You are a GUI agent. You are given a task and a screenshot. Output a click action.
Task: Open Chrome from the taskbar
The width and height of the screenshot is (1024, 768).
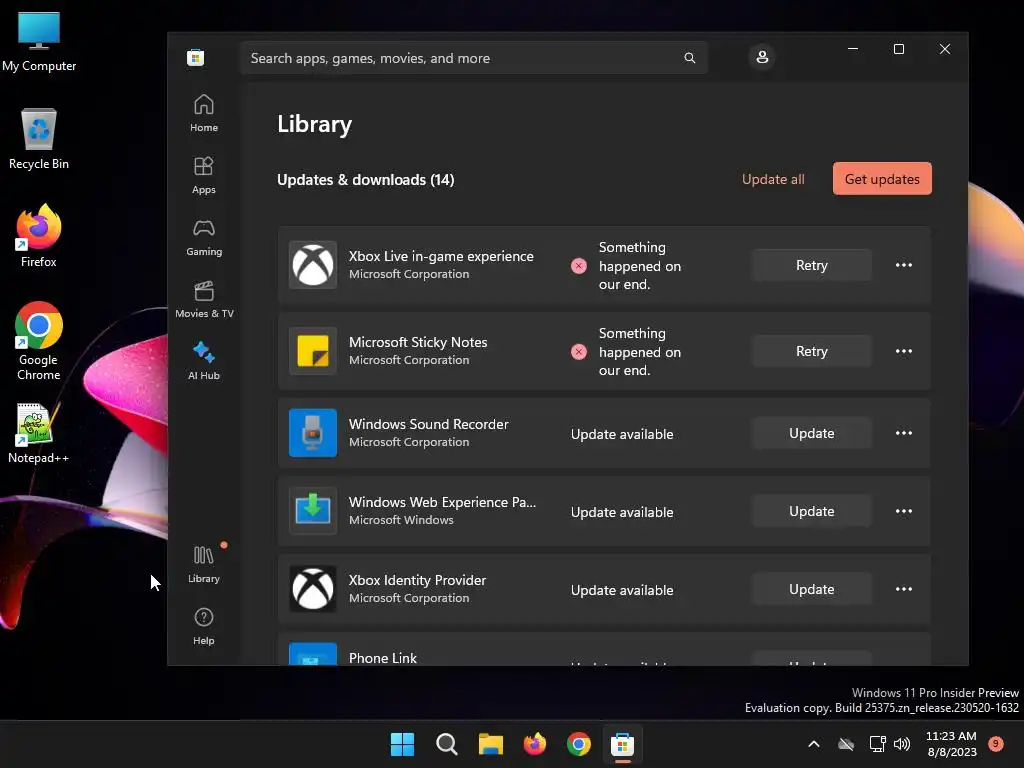[x=579, y=744]
